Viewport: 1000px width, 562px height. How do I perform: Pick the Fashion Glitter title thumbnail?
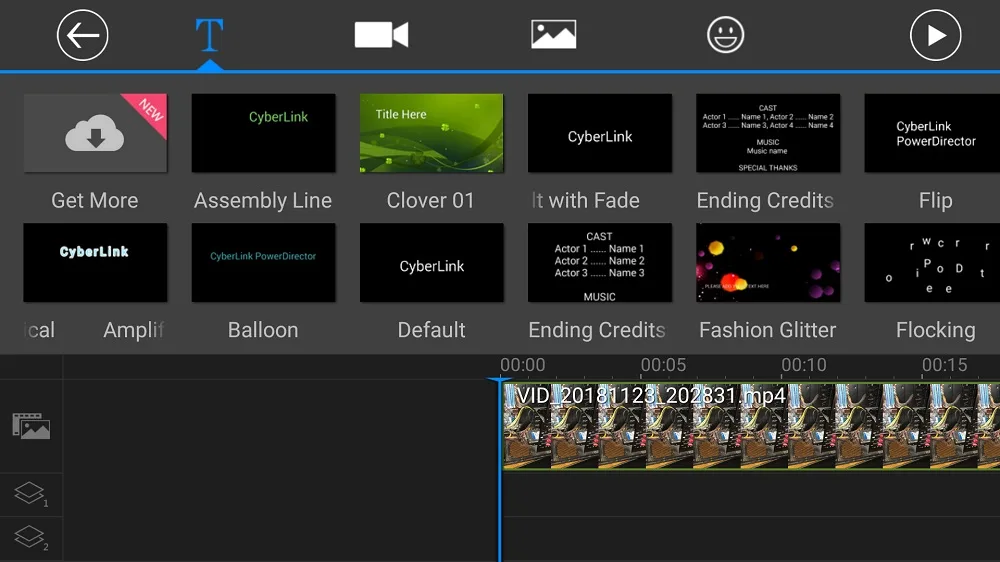click(768, 262)
